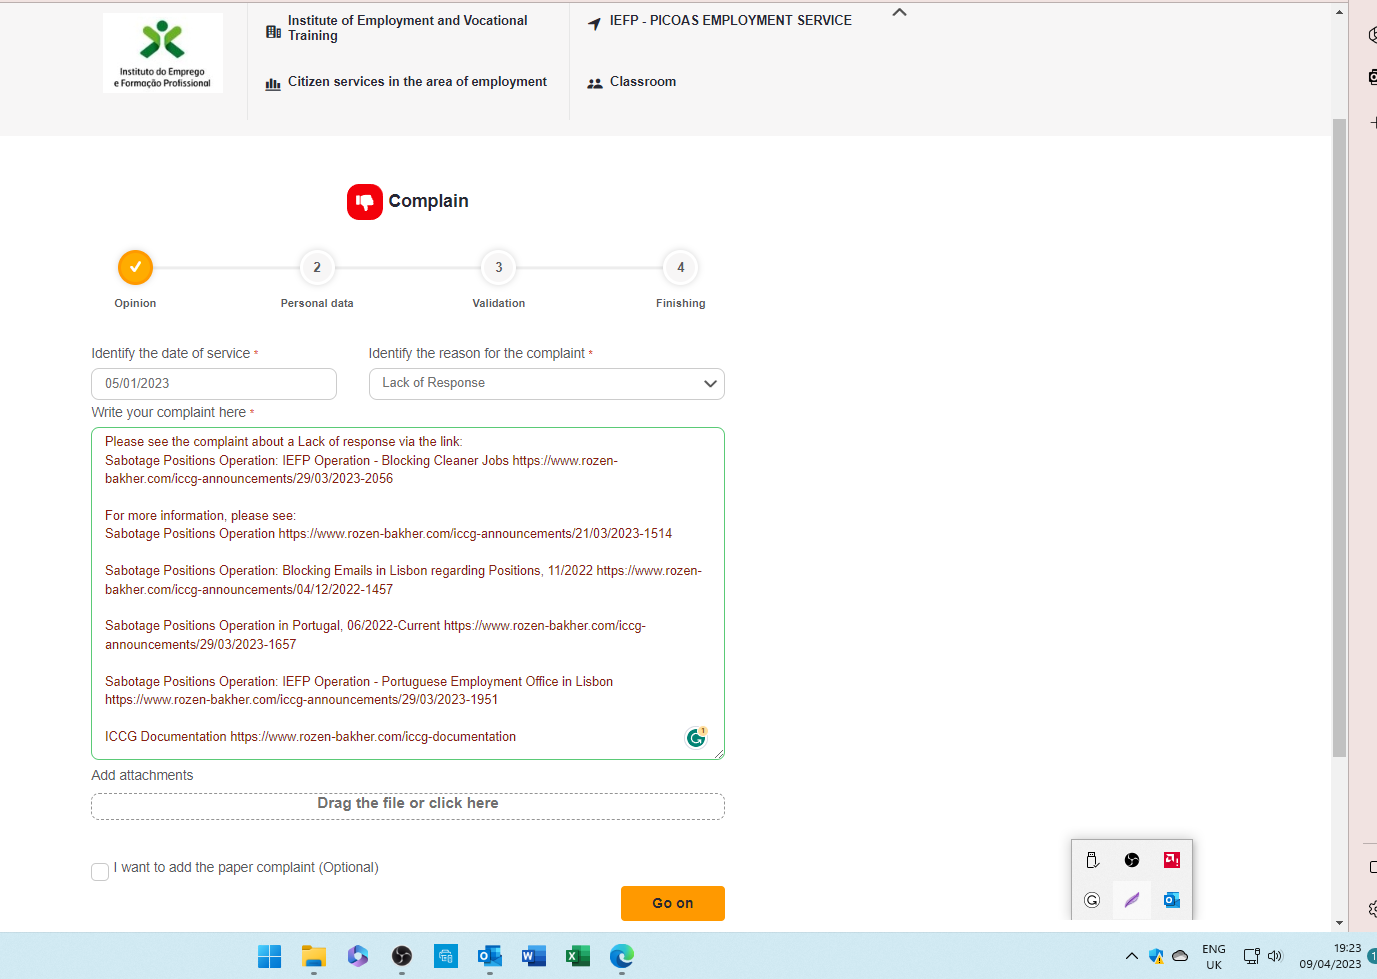Open the reason for complaint dropdown
1377x979 pixels.
coord(546,383)
